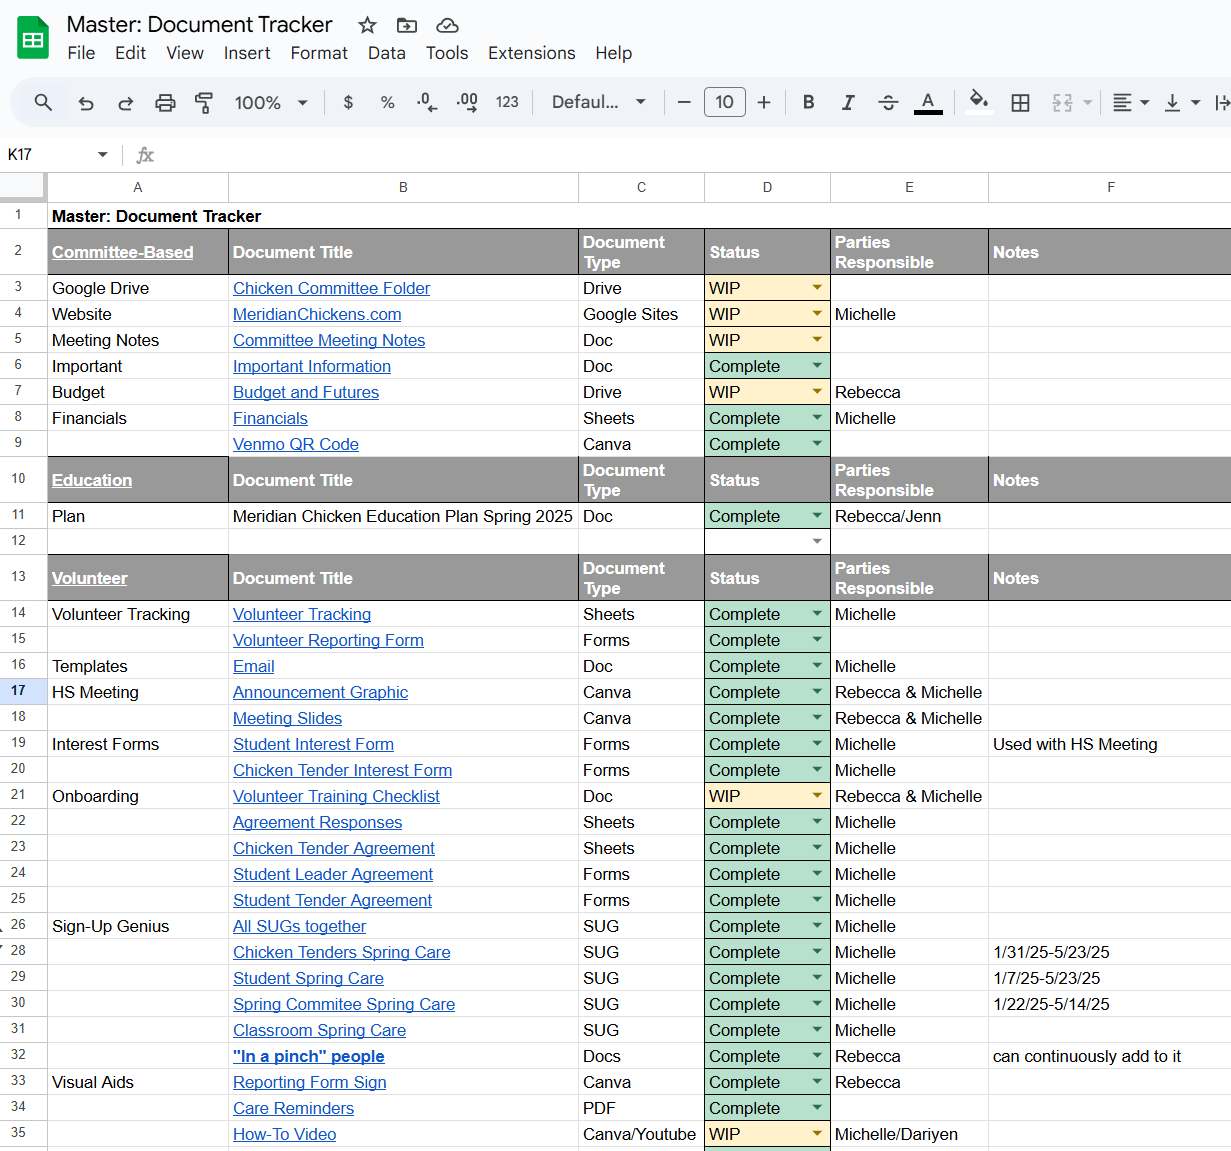The width and height of the screenshot is (1231, 1151).
Task: Click the merge cells icon
Action: point(1062,102)
